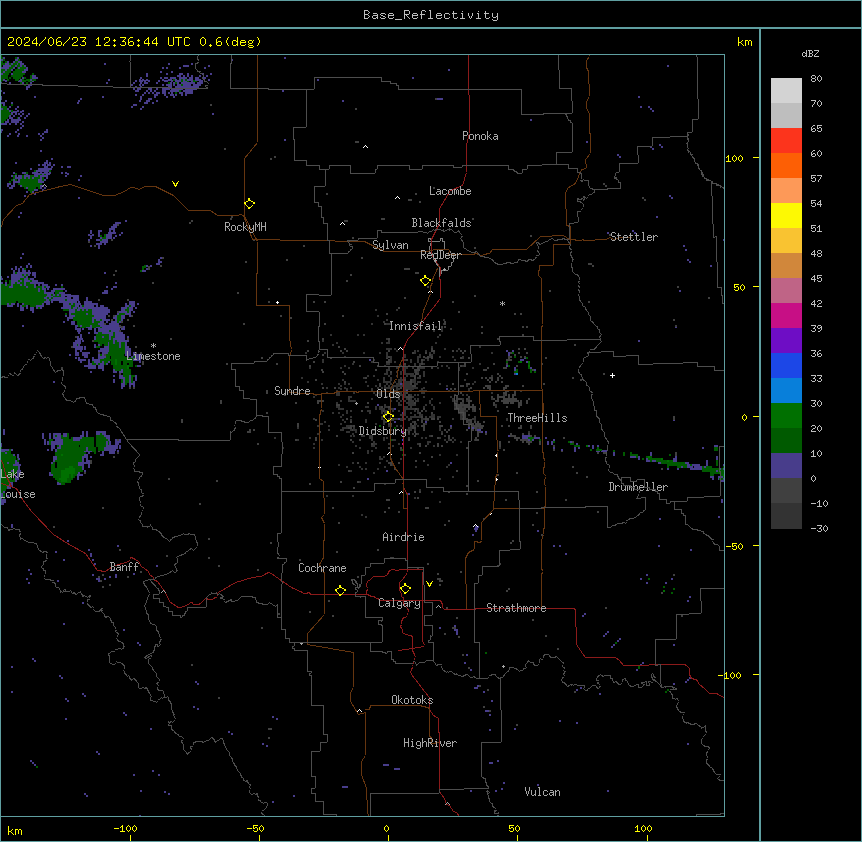Click the Didsbury town label
Viewport: 862px width, 842px height.
tap(382, 431)
